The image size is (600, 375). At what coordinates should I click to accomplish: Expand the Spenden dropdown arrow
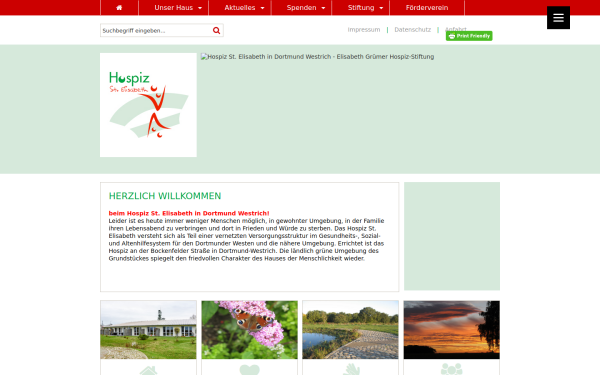click(323, 8)
